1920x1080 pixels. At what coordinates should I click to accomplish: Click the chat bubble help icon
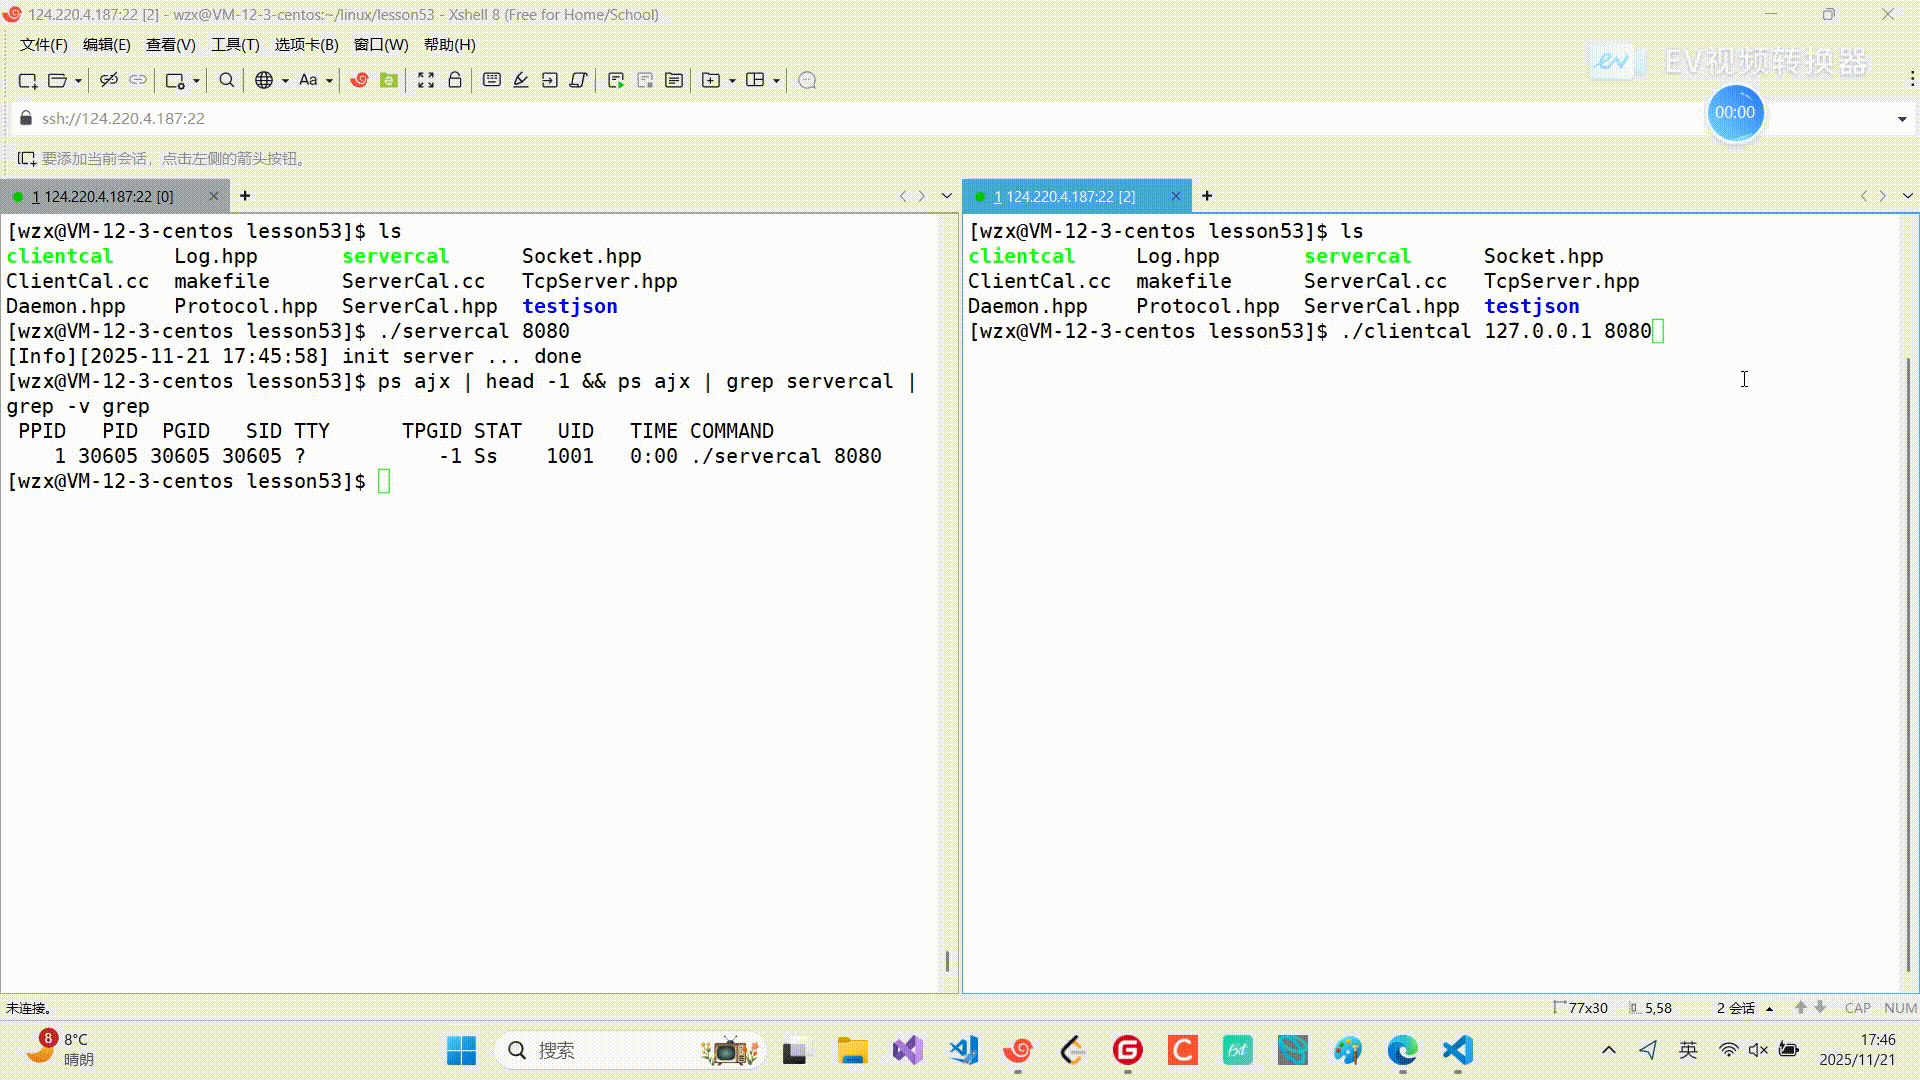point(807,80)
